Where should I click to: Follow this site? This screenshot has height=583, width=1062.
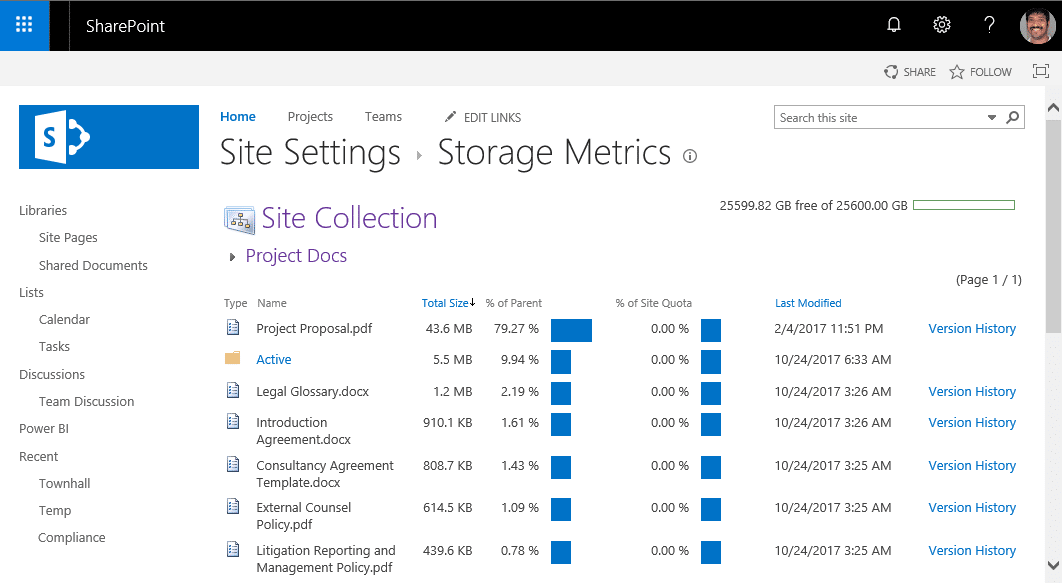click(x=979, y=71)
